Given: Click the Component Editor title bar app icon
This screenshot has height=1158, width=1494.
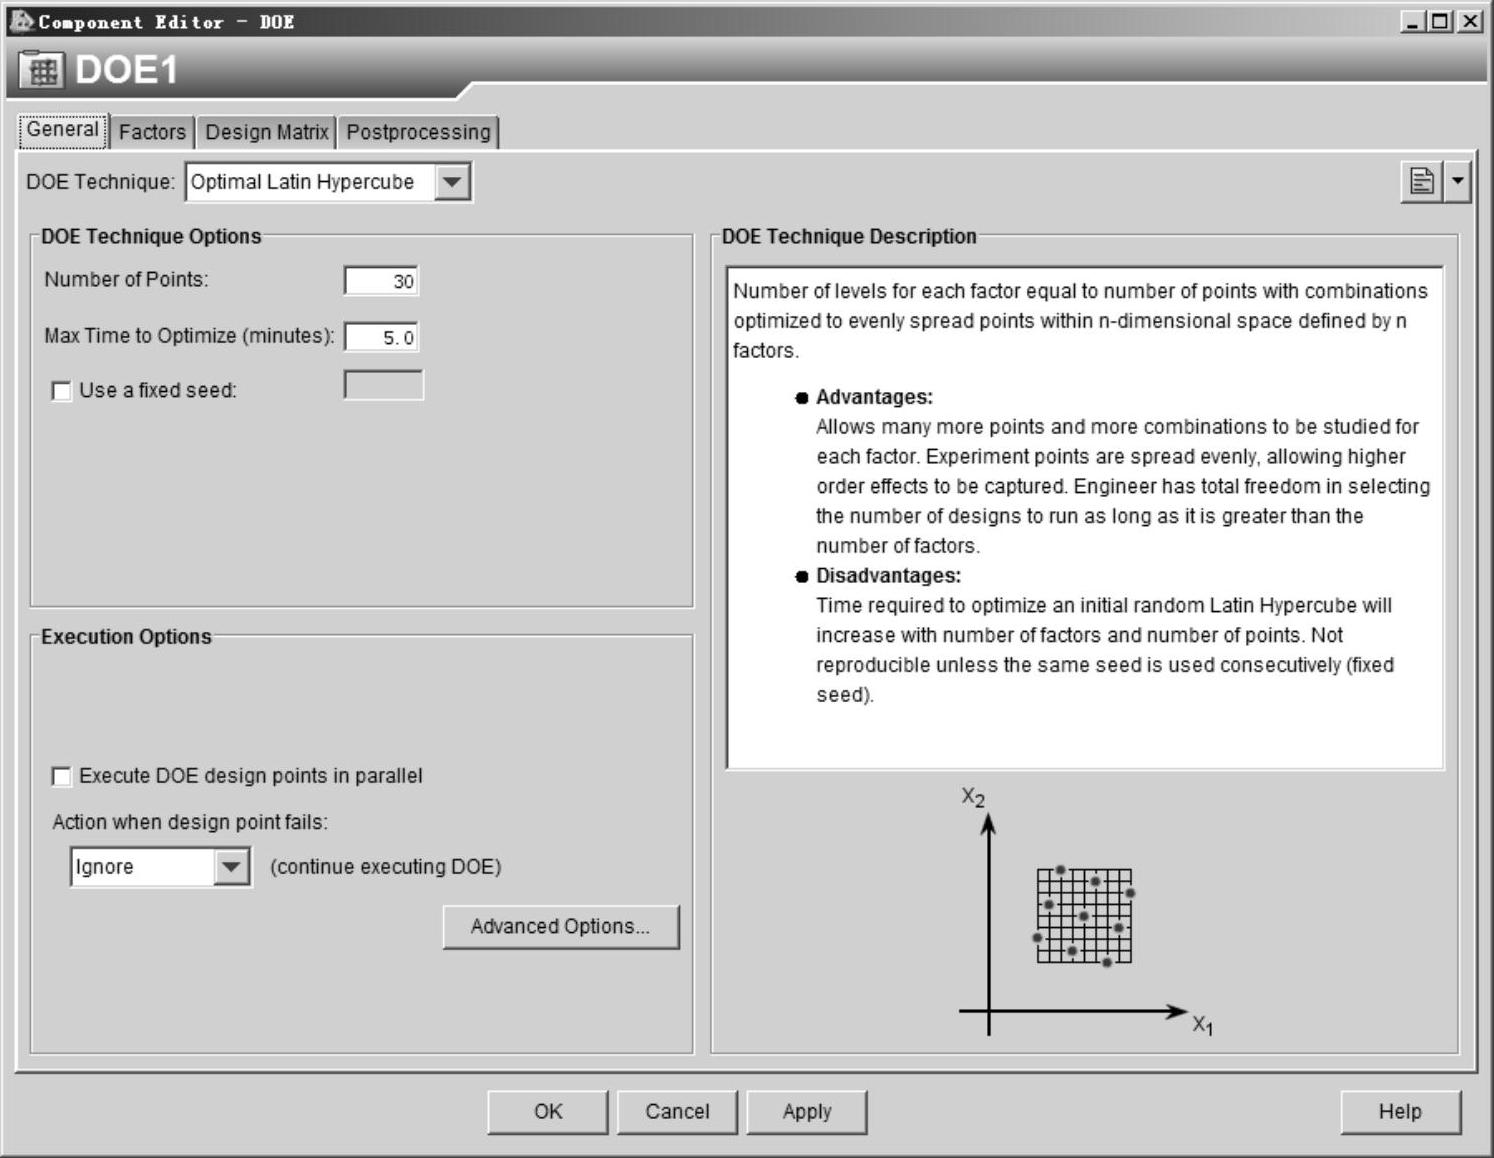Looking at the screenshot, I should tap(20, 21).
